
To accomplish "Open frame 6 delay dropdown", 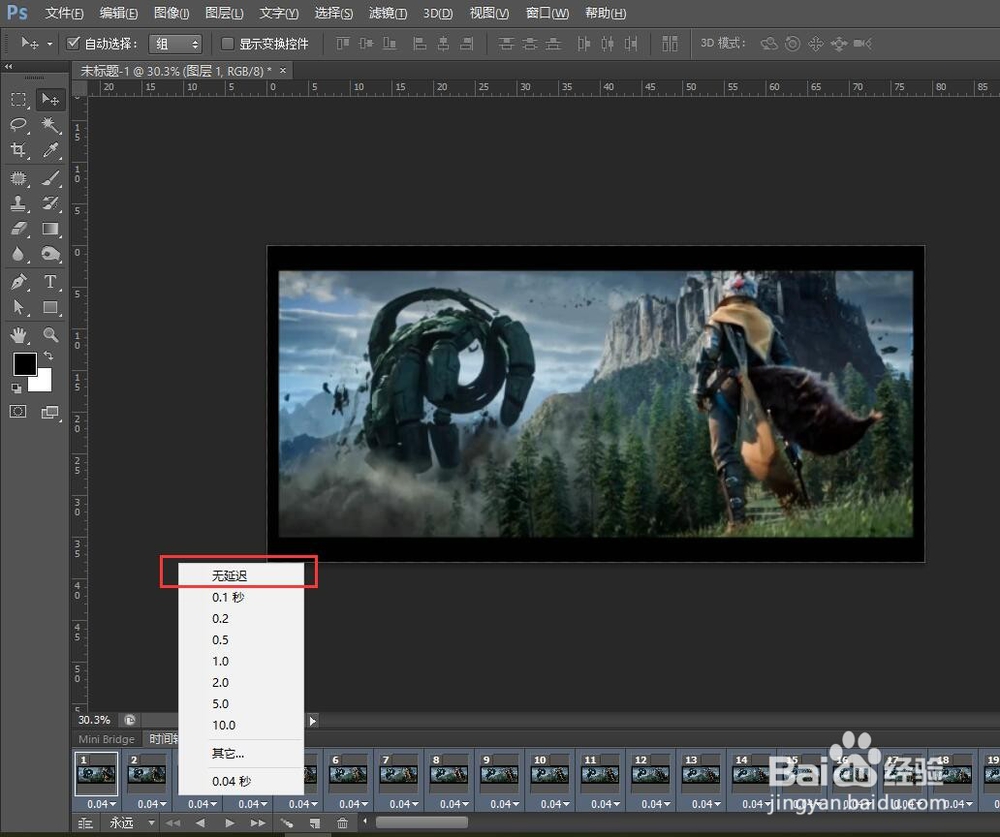I will point(353,804).
